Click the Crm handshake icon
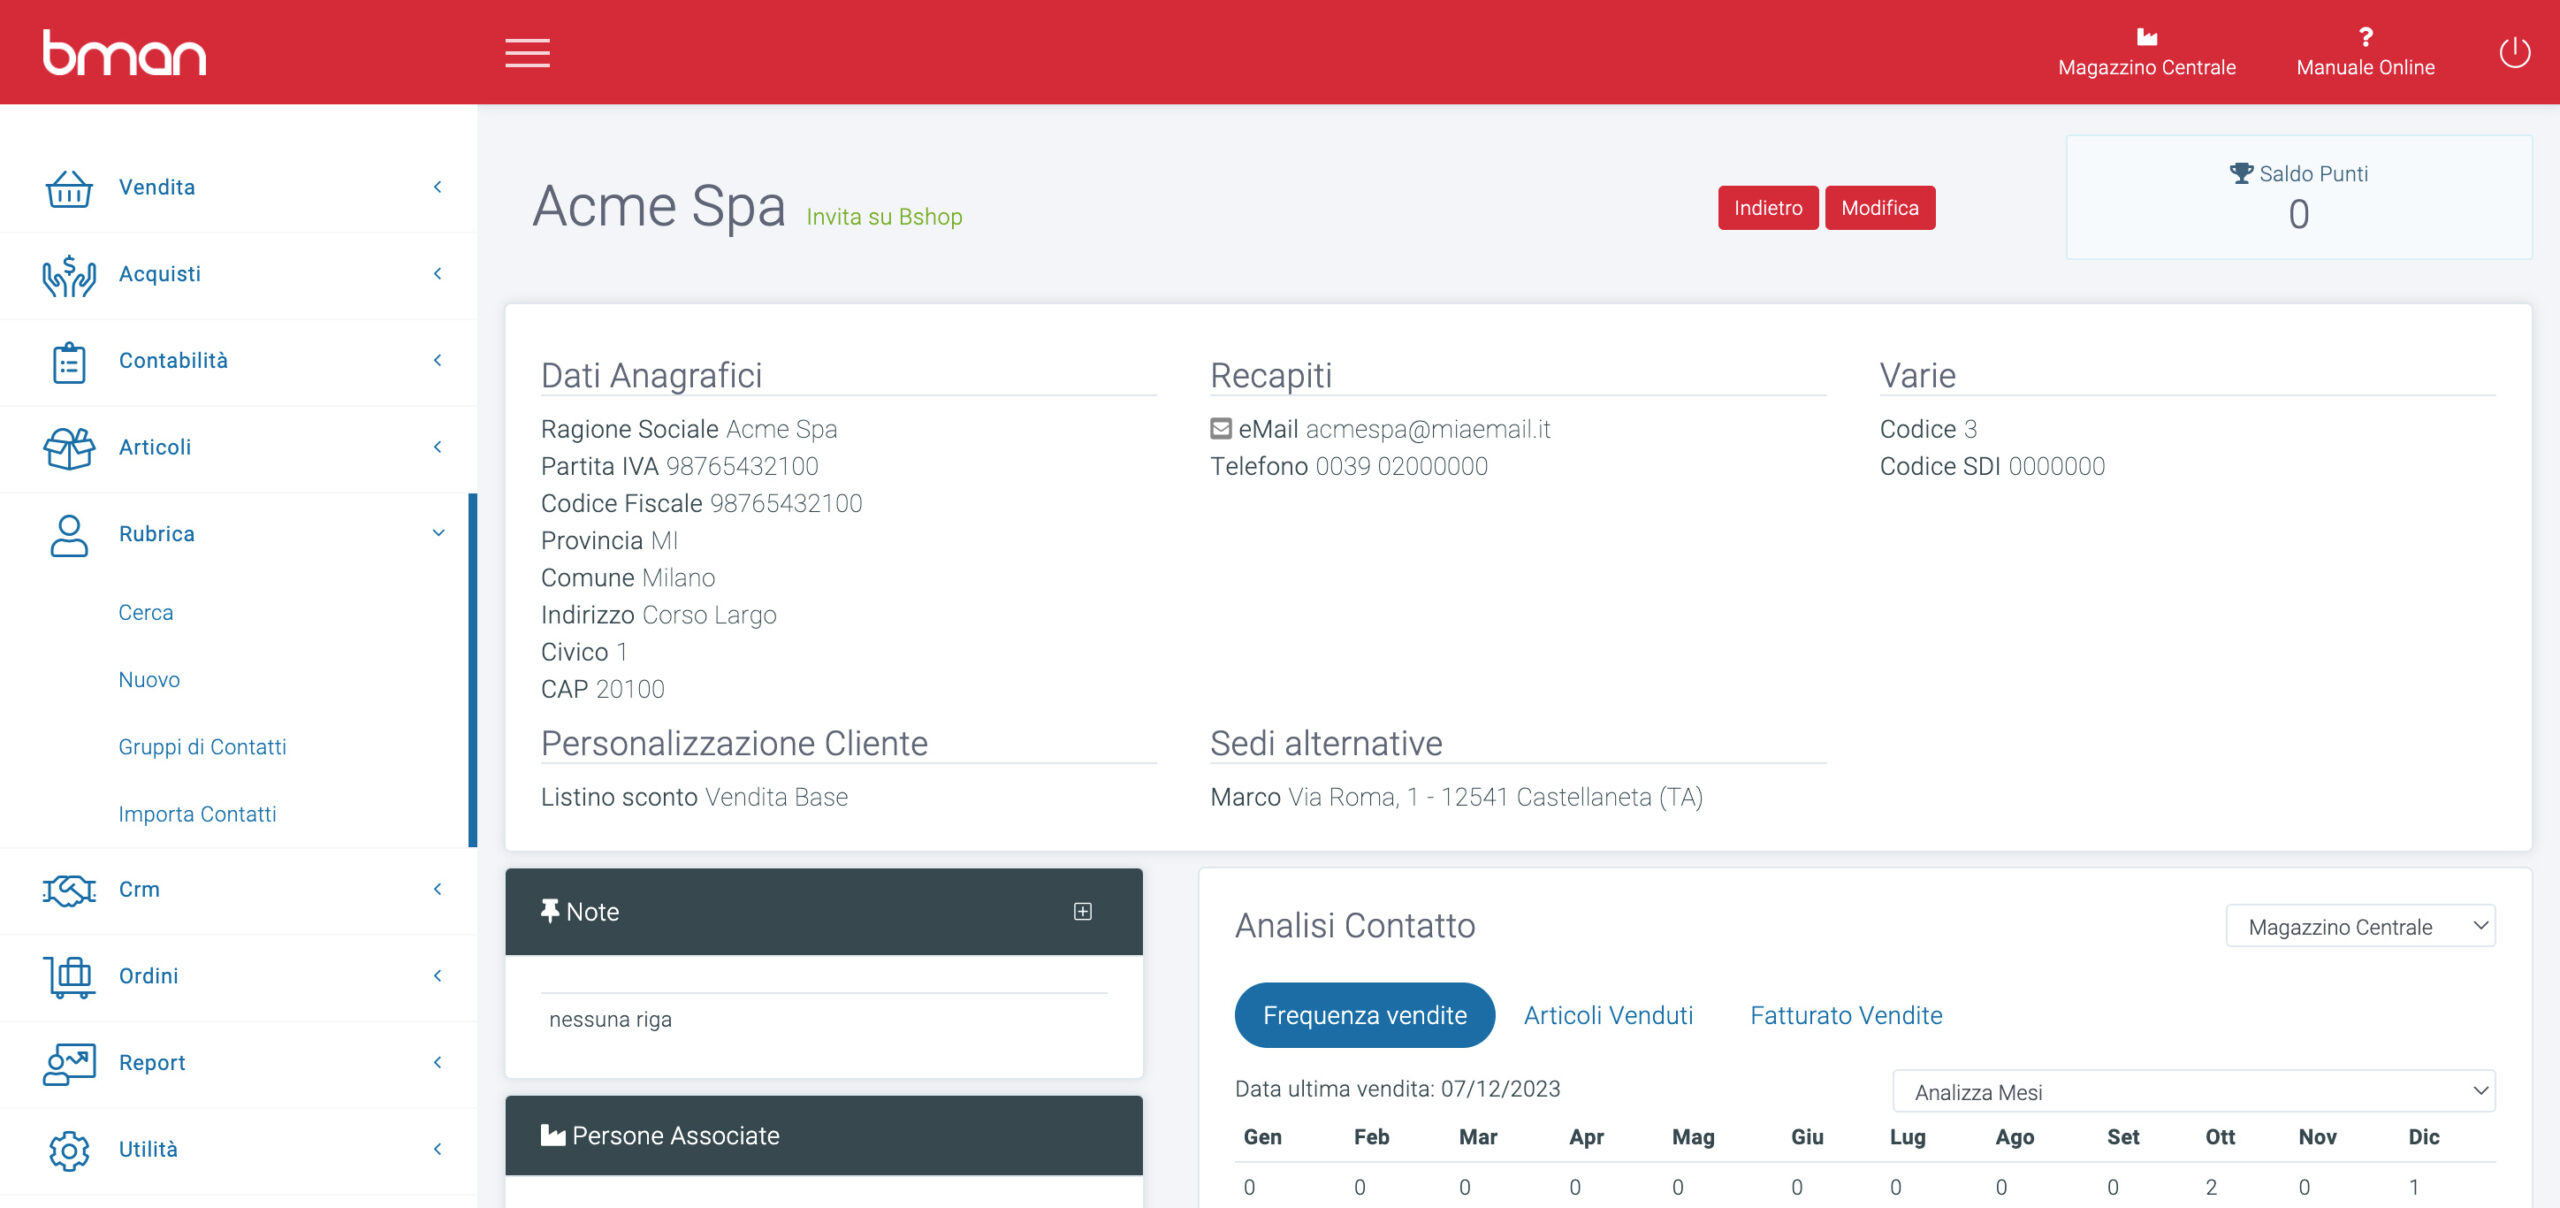Screen dimensions: 2560x1208 69,890
